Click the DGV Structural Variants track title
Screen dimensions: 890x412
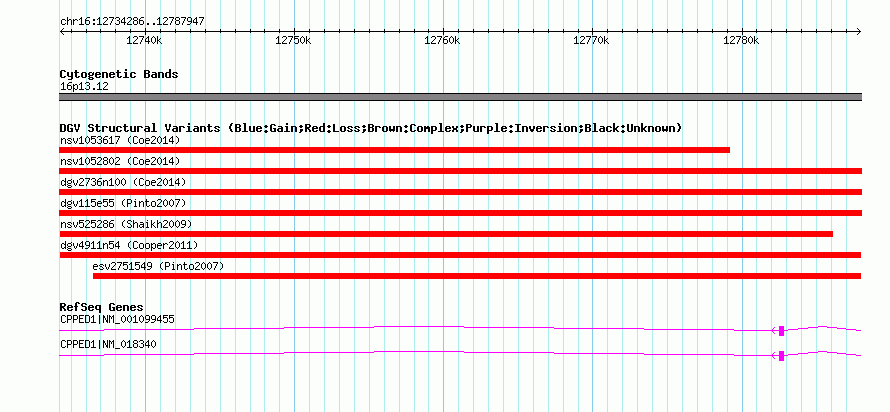point(371,128)
